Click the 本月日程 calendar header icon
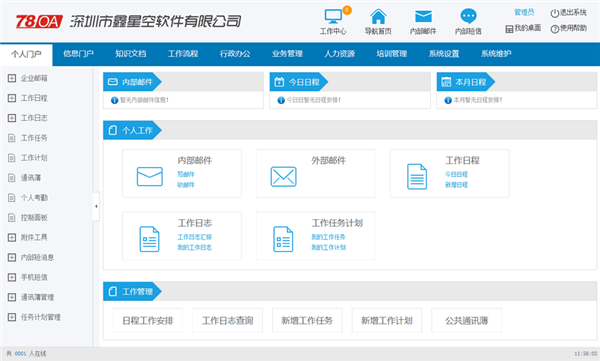The width and height of the screenshot is (600, 361). [x=446, y=82]
